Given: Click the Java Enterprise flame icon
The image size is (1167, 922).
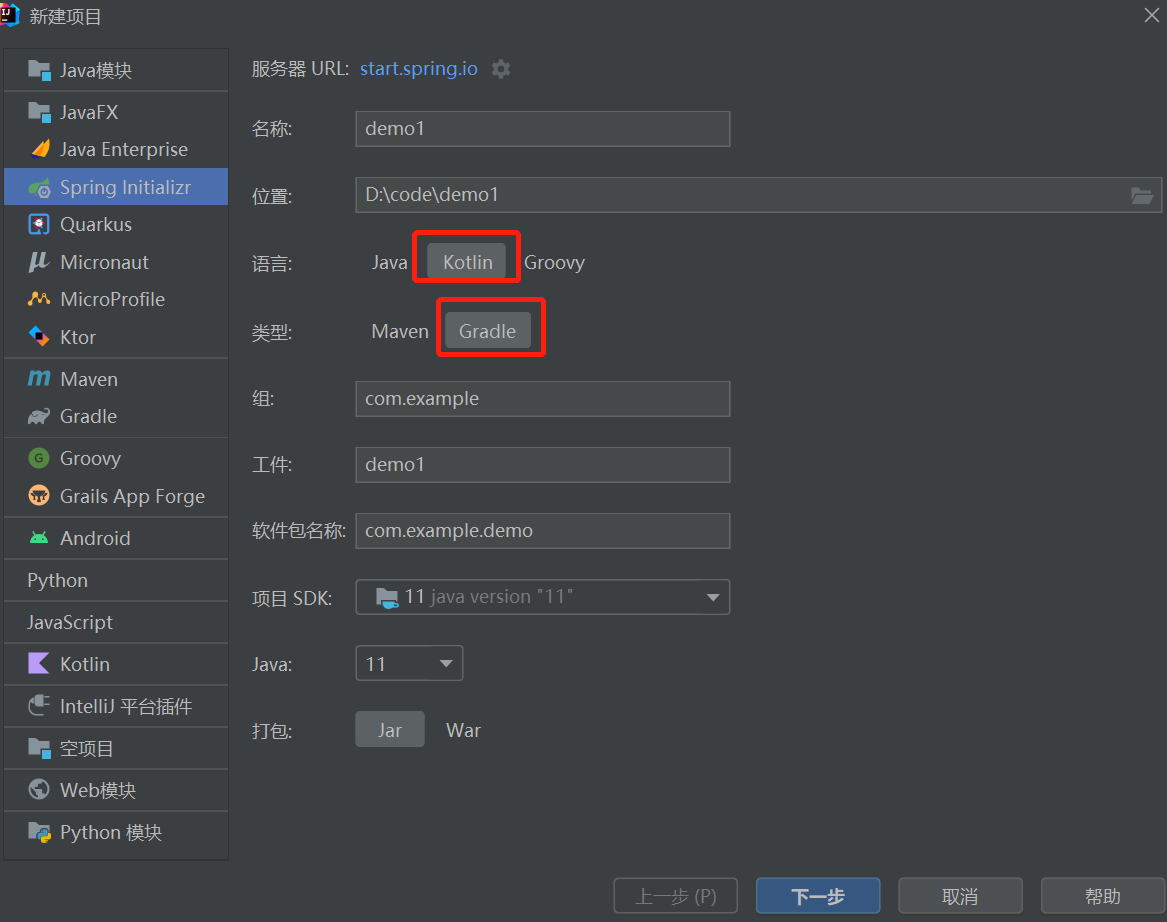Looking at the screenshot, I should 39,149.
